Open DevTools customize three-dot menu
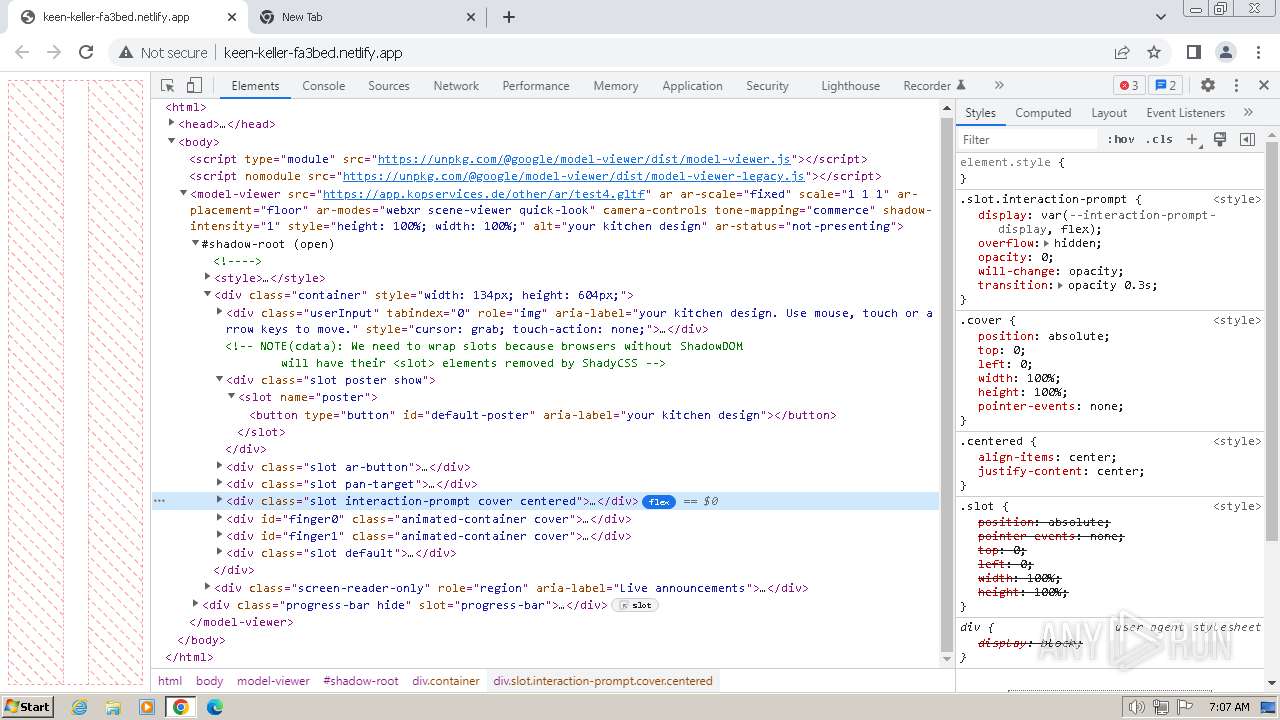This screenshot has height=720, width=1280. pyautogui.click(x=1236, y=85)
